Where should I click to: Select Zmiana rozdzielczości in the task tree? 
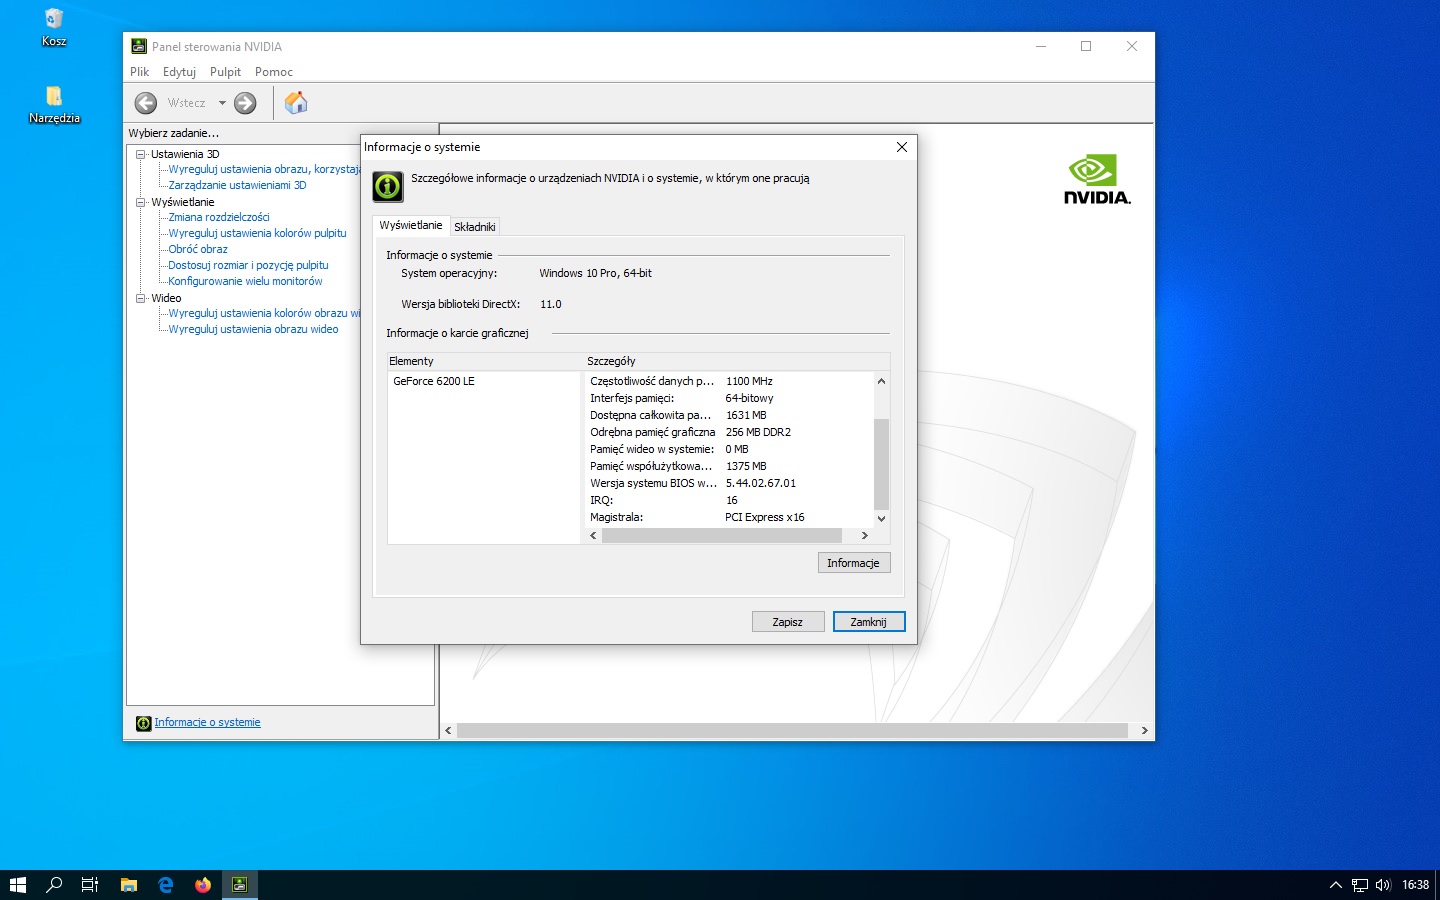pos(218,217)
